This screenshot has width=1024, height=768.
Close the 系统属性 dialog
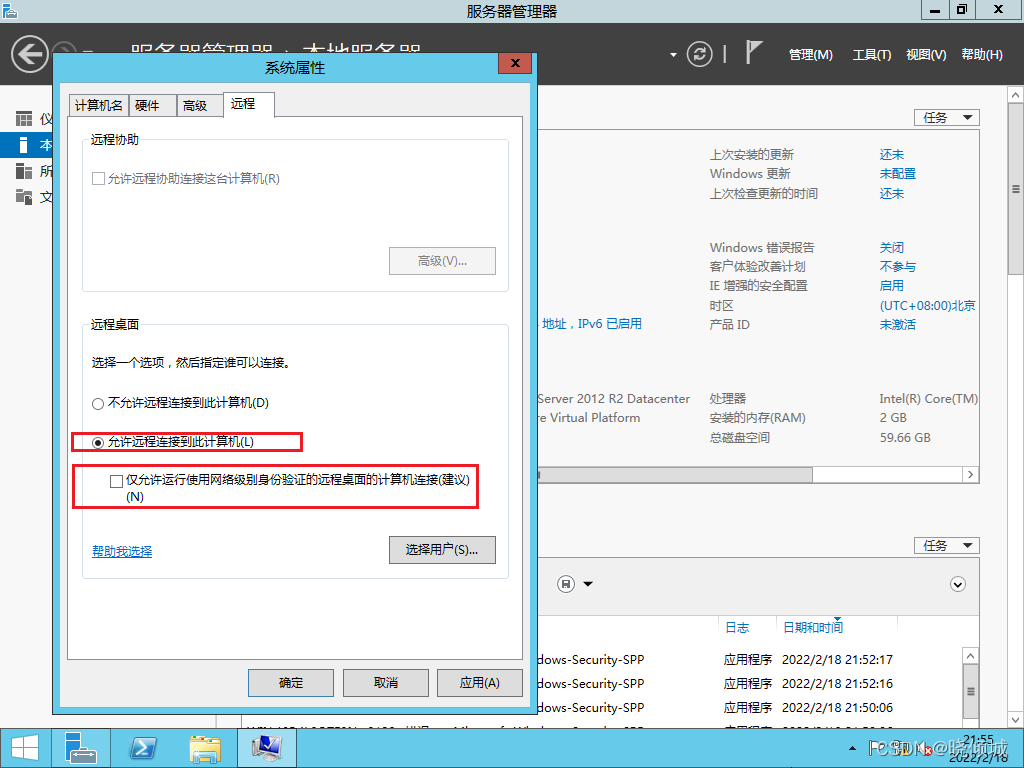pyautogui.click(x=515, y=63)
